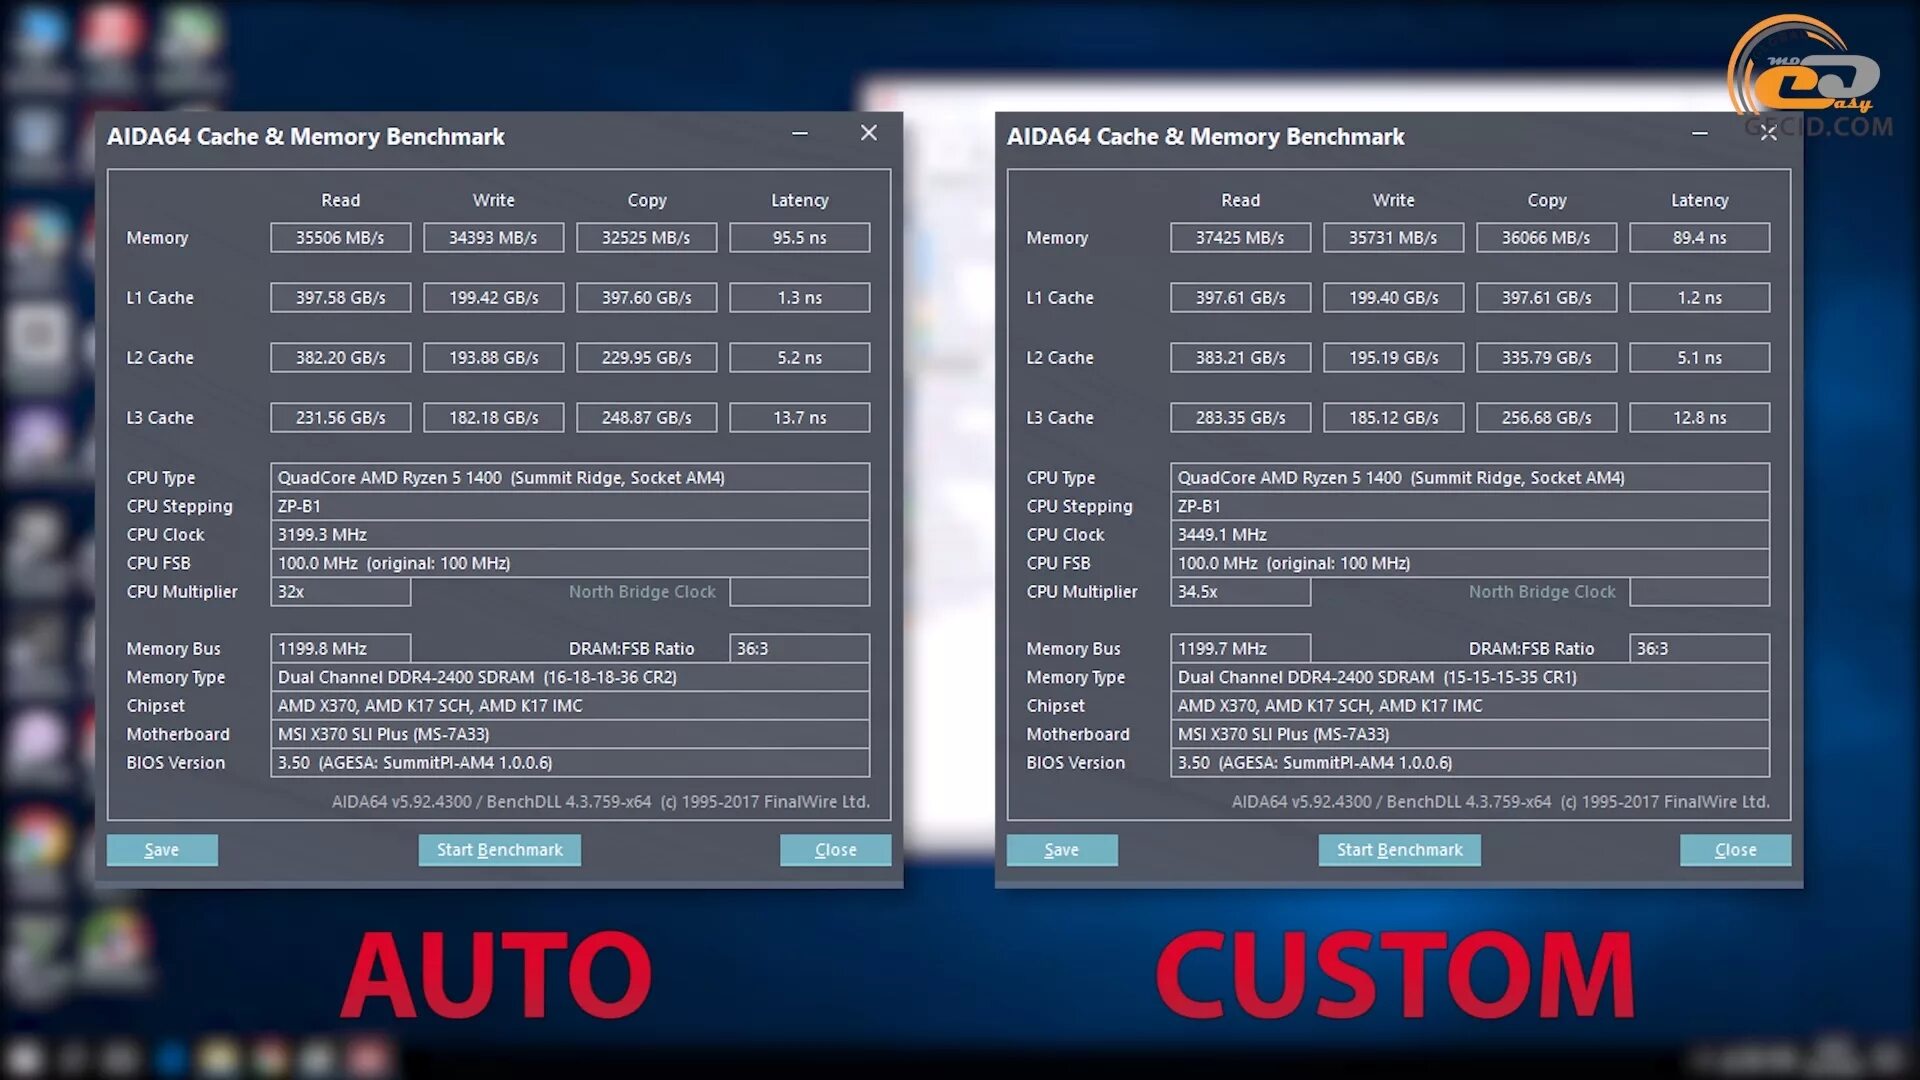Image resolution: width=1920 pixels, height=1080 pixels.
Task: Select the left CPU Clock 3199.3 MHz field
Action: pyautogui.click(x=569, y=534)
